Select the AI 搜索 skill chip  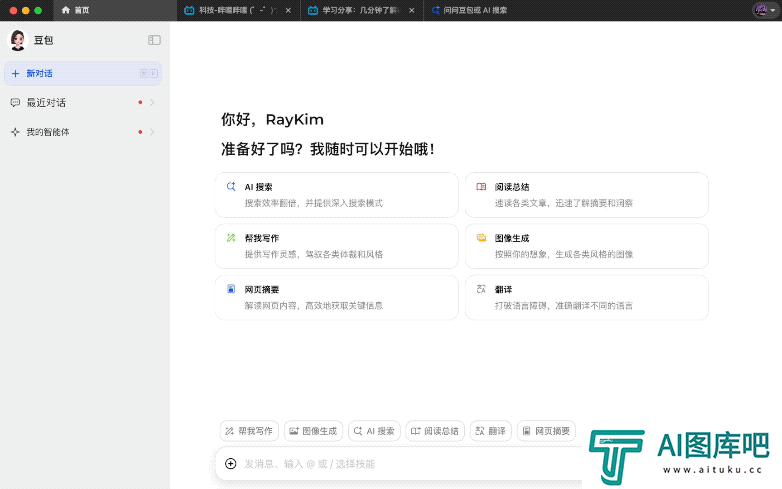pos(374,431)
